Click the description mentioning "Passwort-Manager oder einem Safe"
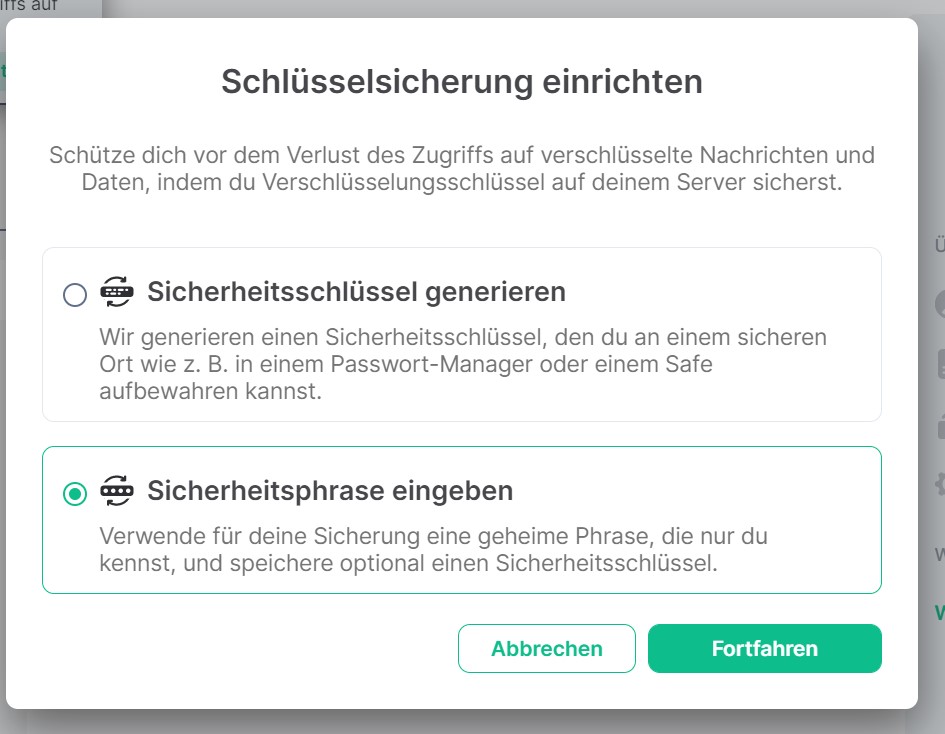945x734 pixels. 462,364
